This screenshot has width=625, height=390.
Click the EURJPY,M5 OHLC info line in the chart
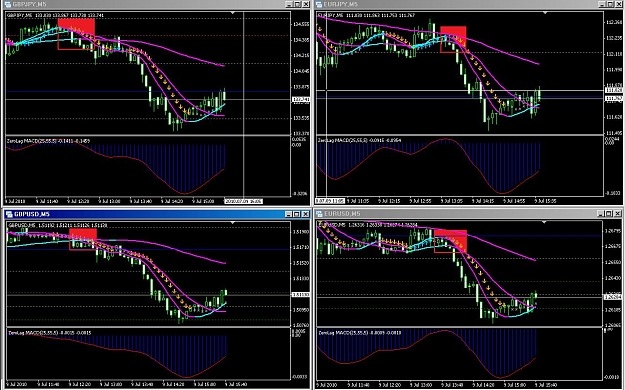click(366, 15)
